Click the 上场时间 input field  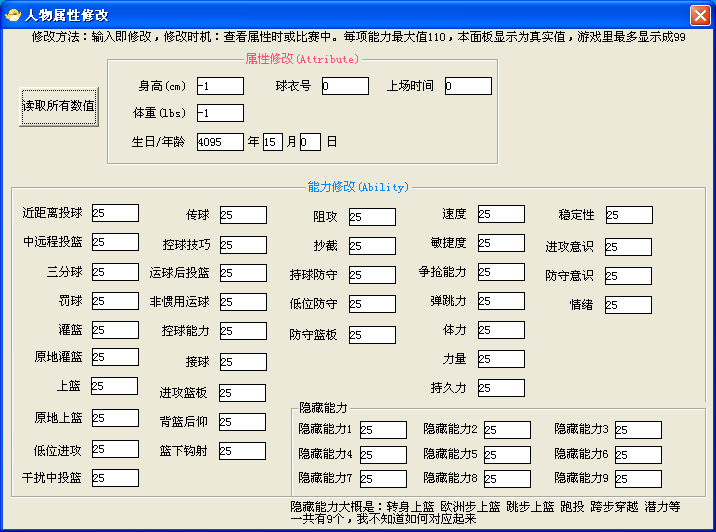tap(468, 86)
